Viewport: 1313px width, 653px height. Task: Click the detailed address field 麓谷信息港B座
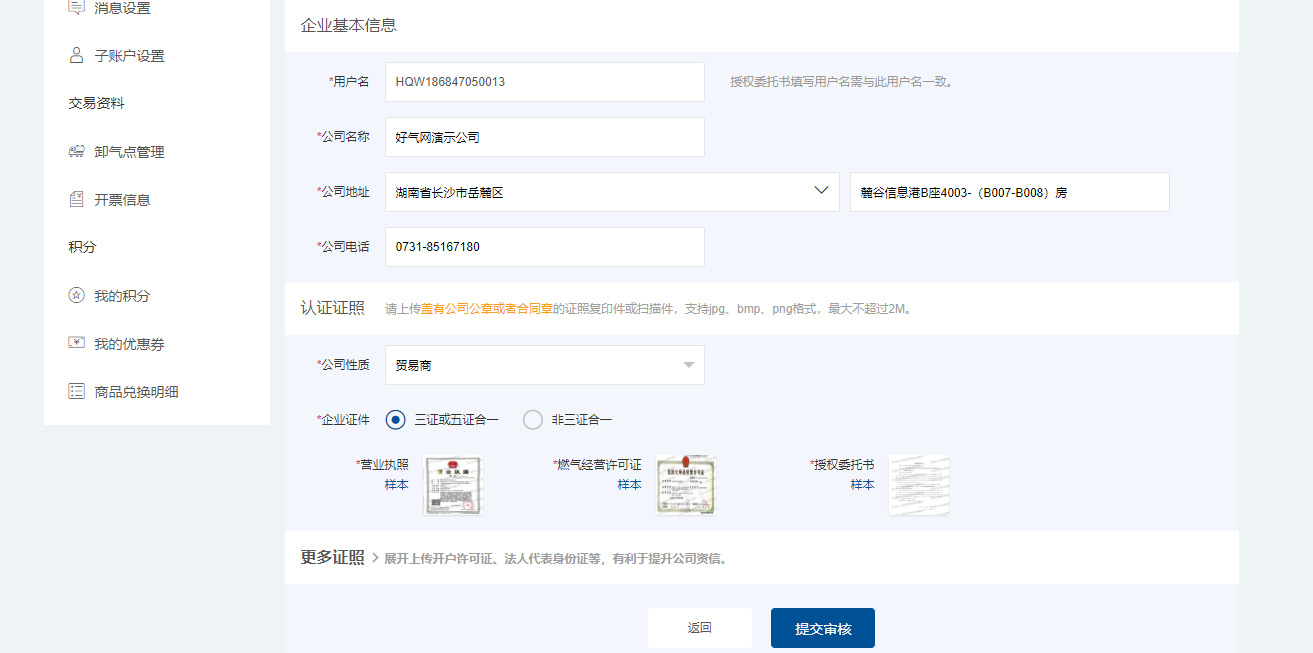pyautogui.click(x=1010, y=192)
